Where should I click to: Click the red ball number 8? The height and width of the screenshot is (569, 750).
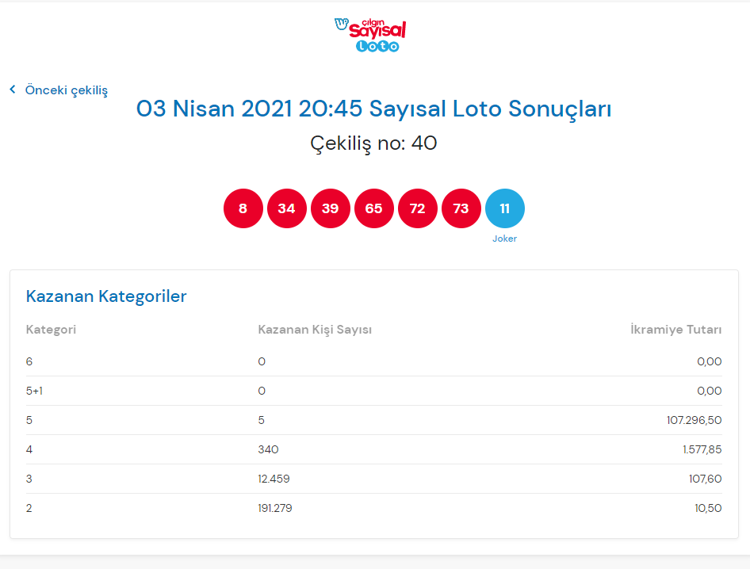click(243, 208)
